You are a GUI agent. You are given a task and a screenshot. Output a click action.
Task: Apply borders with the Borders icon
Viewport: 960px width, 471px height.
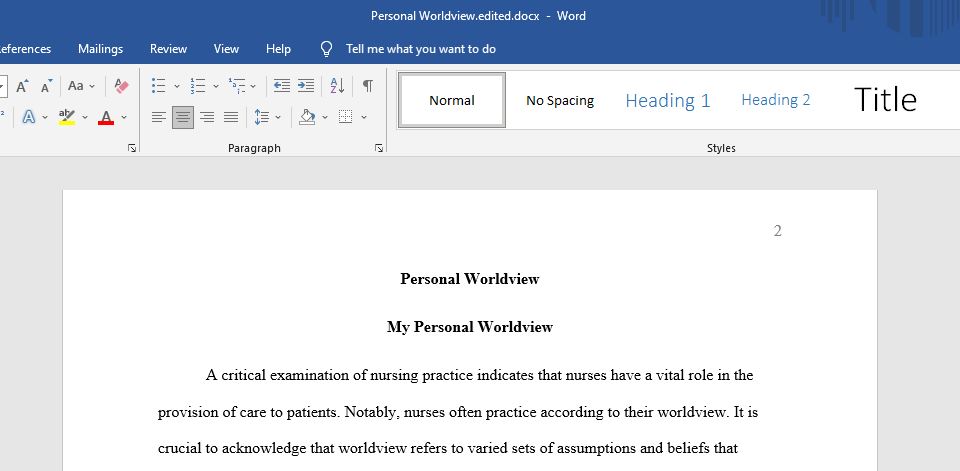345,116
